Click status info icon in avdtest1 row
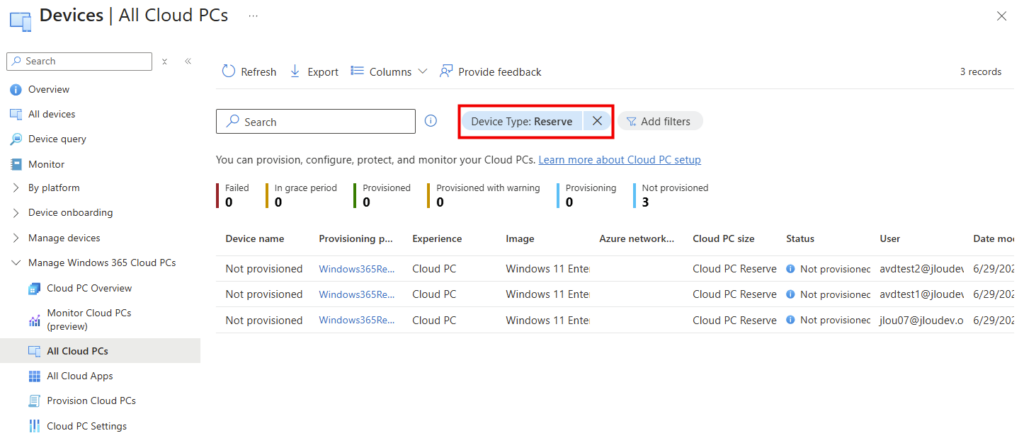 pos(790,294)
